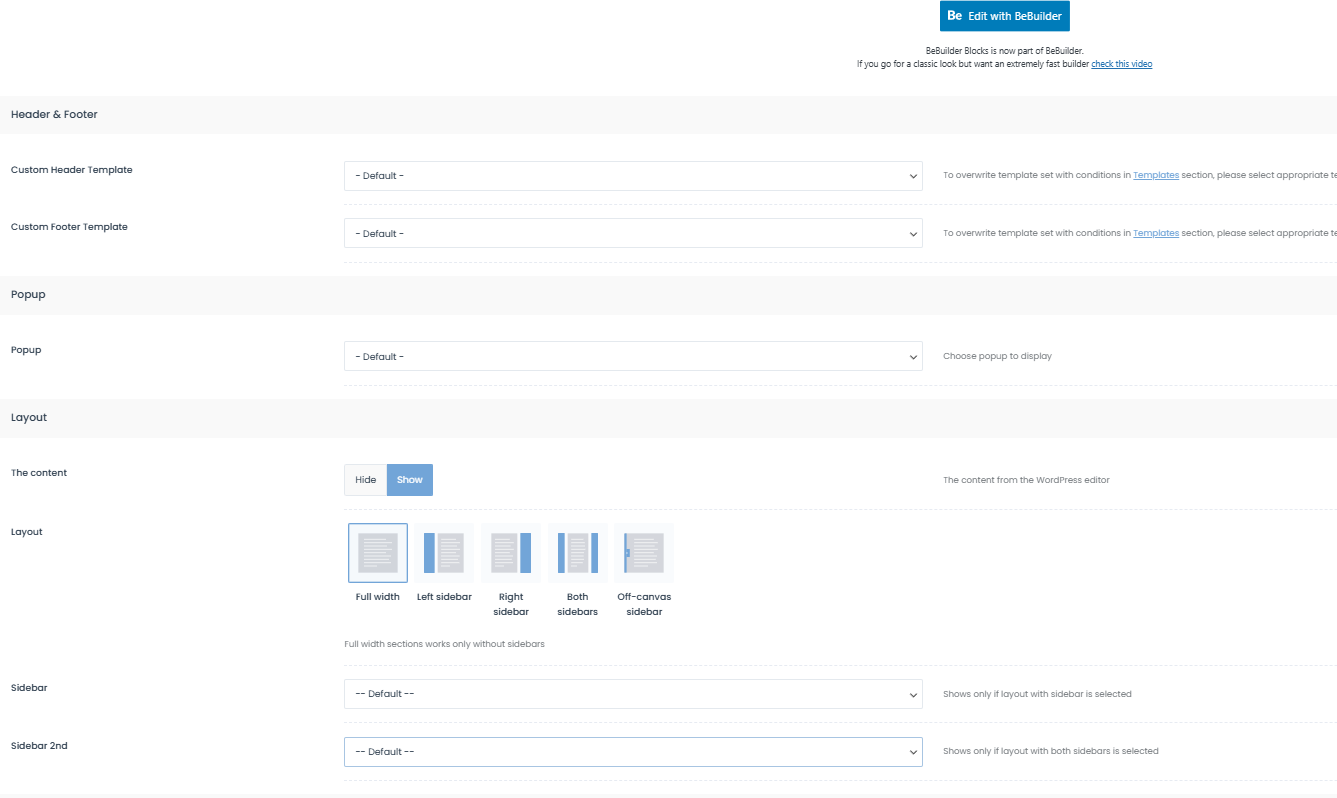Image resolution: width=1337 pixels, height=798 pixels.
Task: Click the Header & Footer section heading
Action: click(x=54, y=115)
